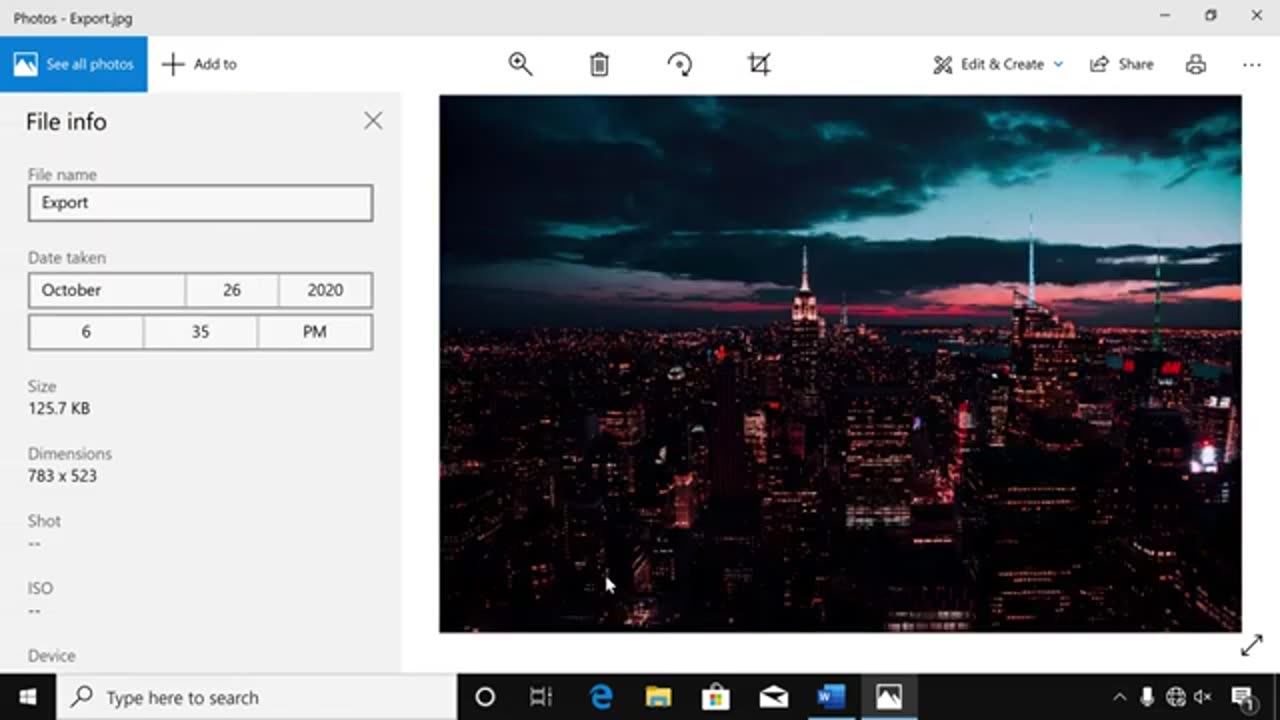1280x720 pixels.
Task: Switch to Word on the taskbar
Action: pos(831,697)
